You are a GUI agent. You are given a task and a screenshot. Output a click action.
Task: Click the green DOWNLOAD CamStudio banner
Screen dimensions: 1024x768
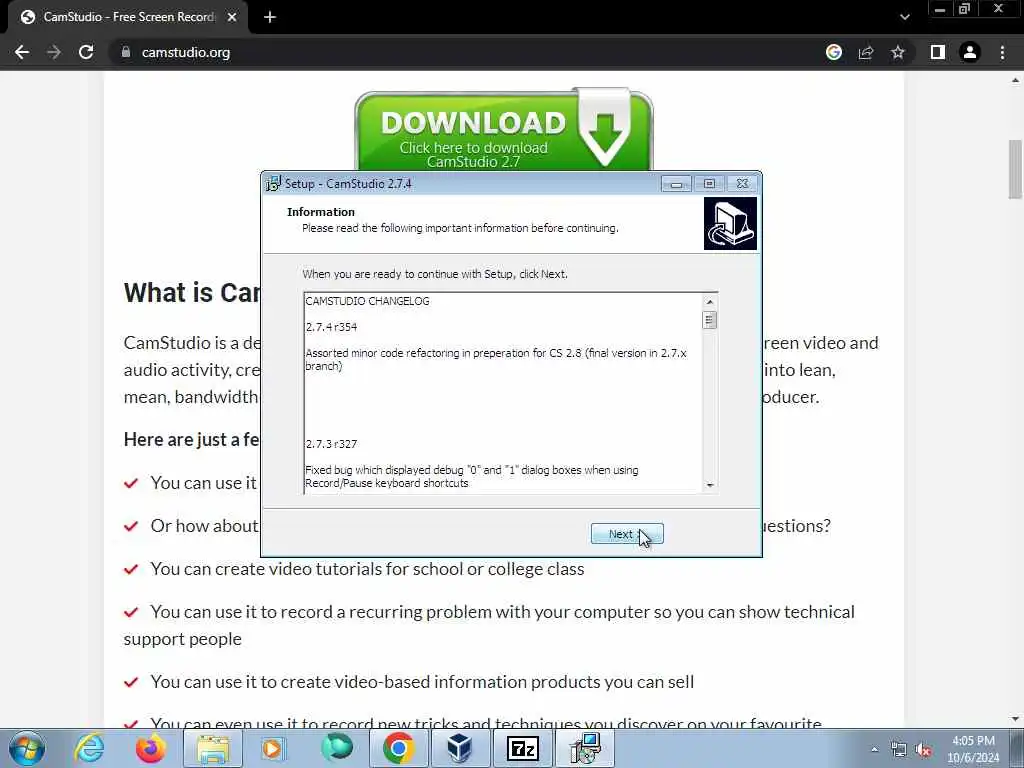[x=504, y=131]
